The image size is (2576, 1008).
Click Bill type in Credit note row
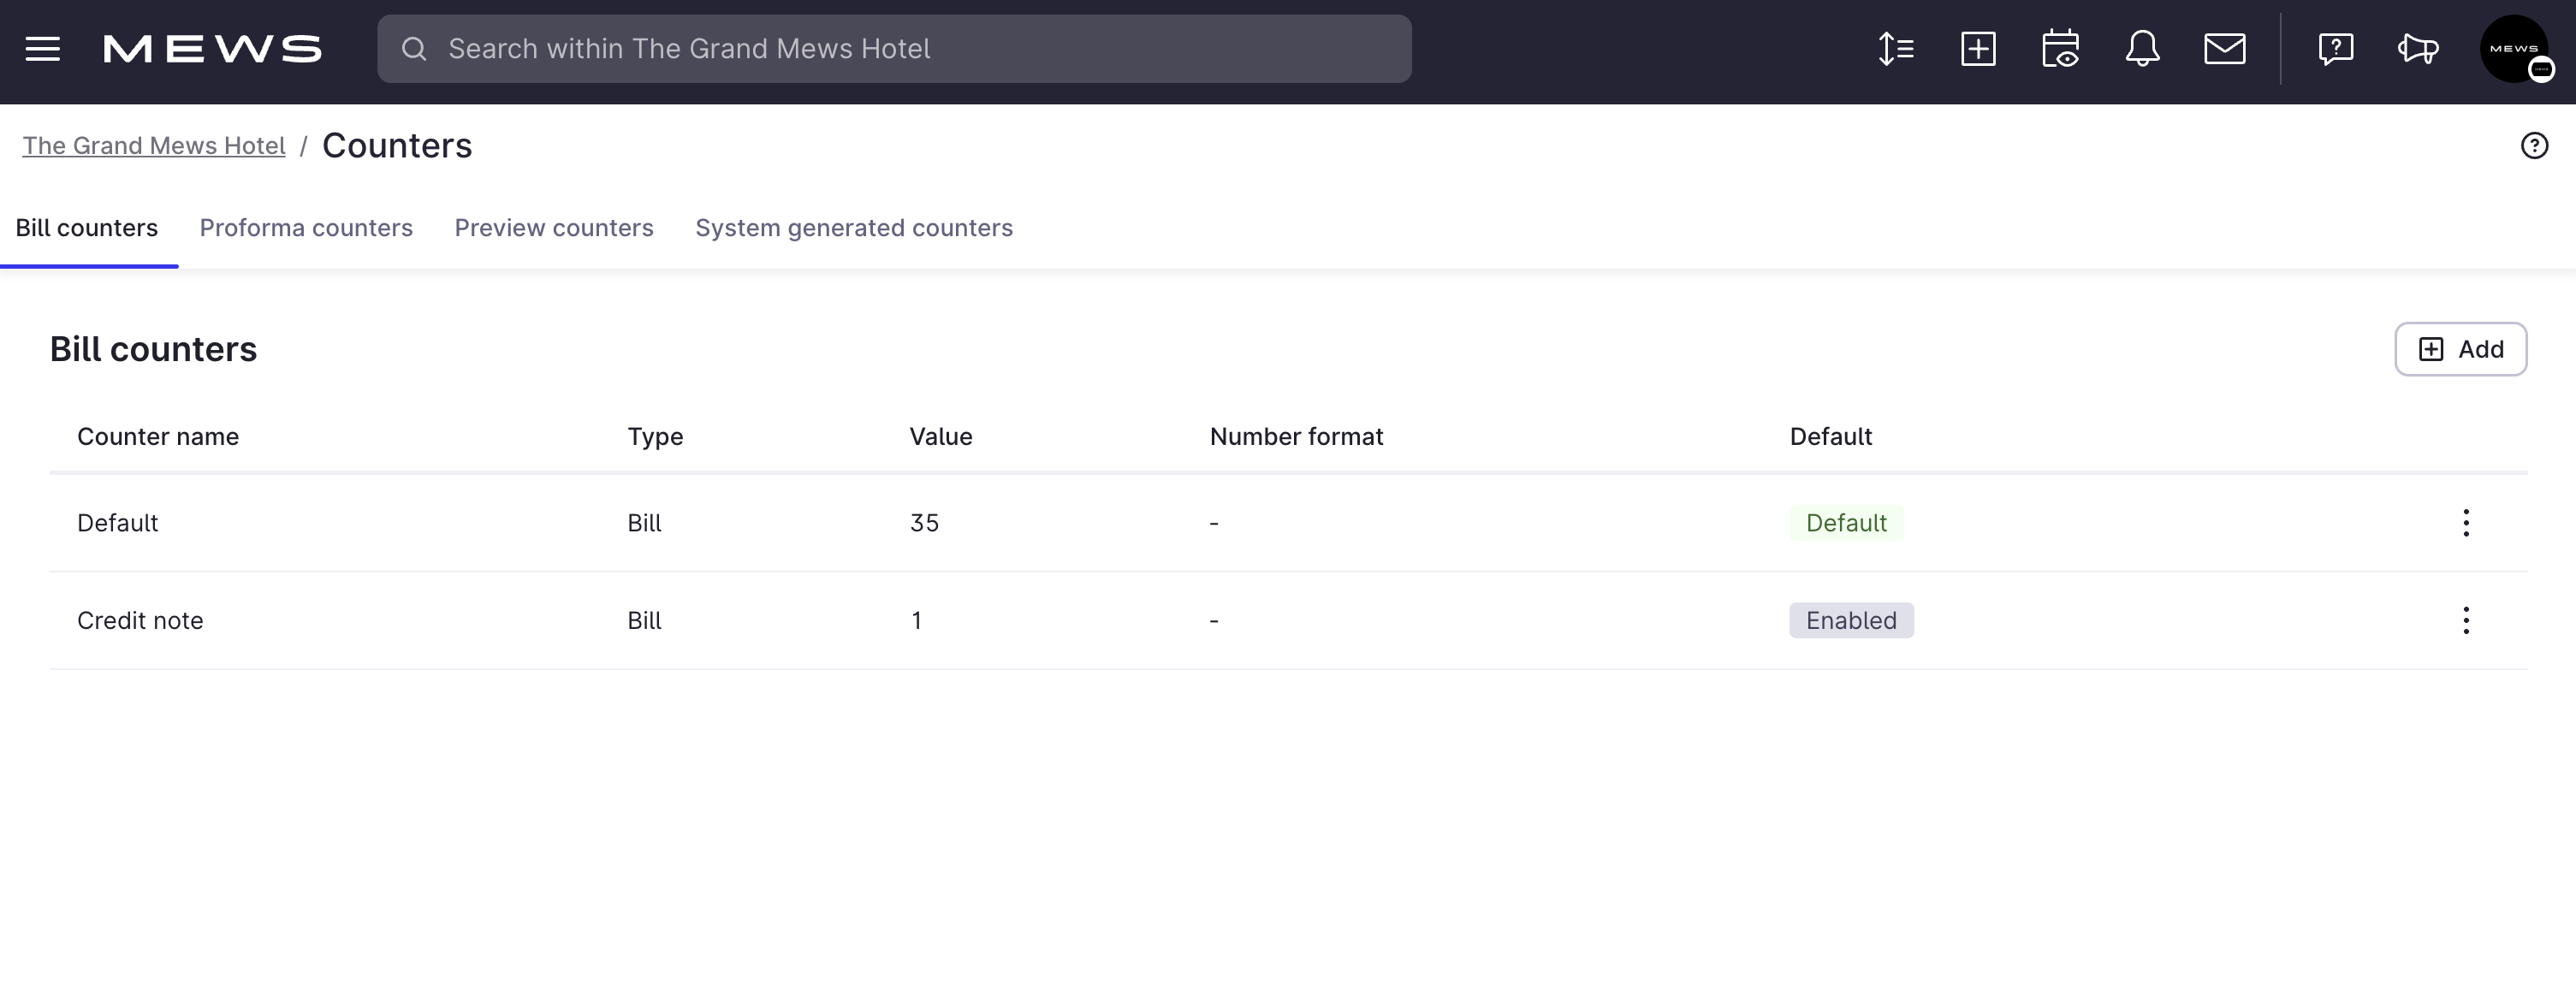coord(644,621)
